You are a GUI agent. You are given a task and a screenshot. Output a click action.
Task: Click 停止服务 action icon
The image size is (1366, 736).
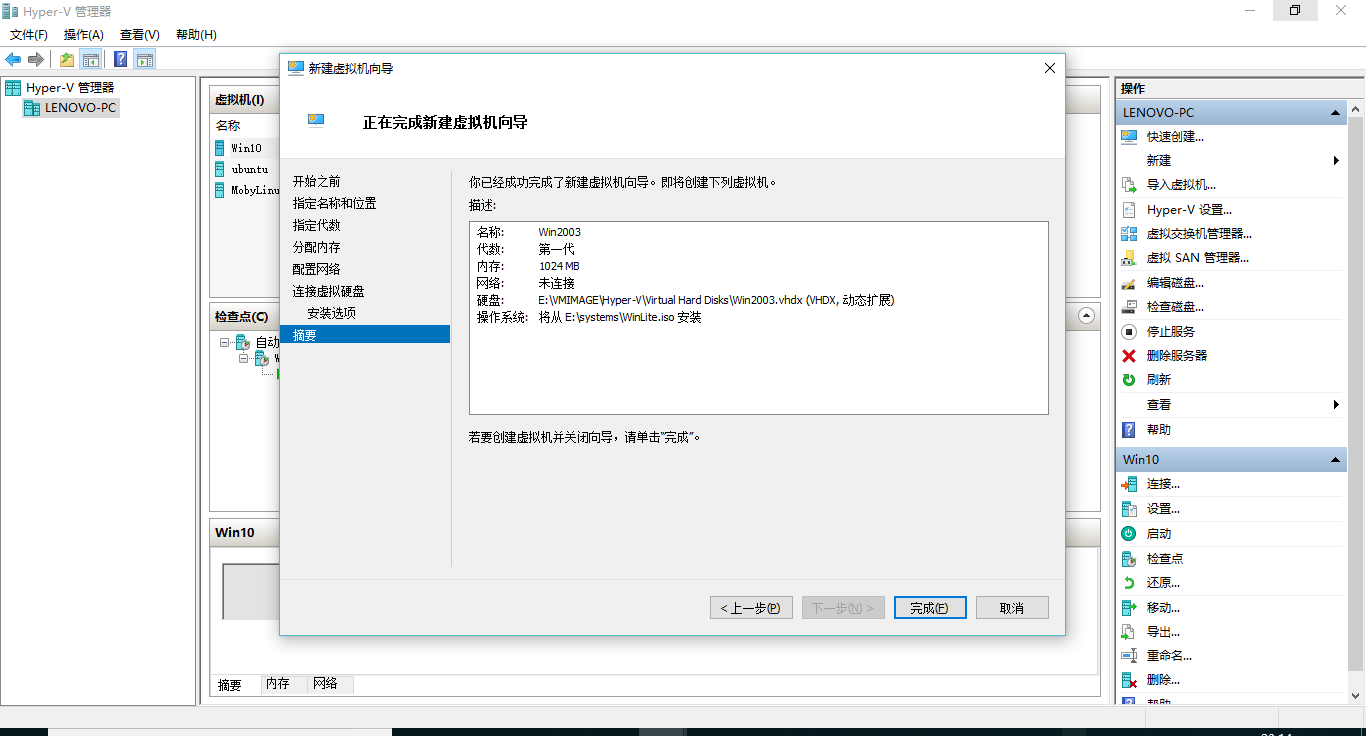tap(1129, 331)
